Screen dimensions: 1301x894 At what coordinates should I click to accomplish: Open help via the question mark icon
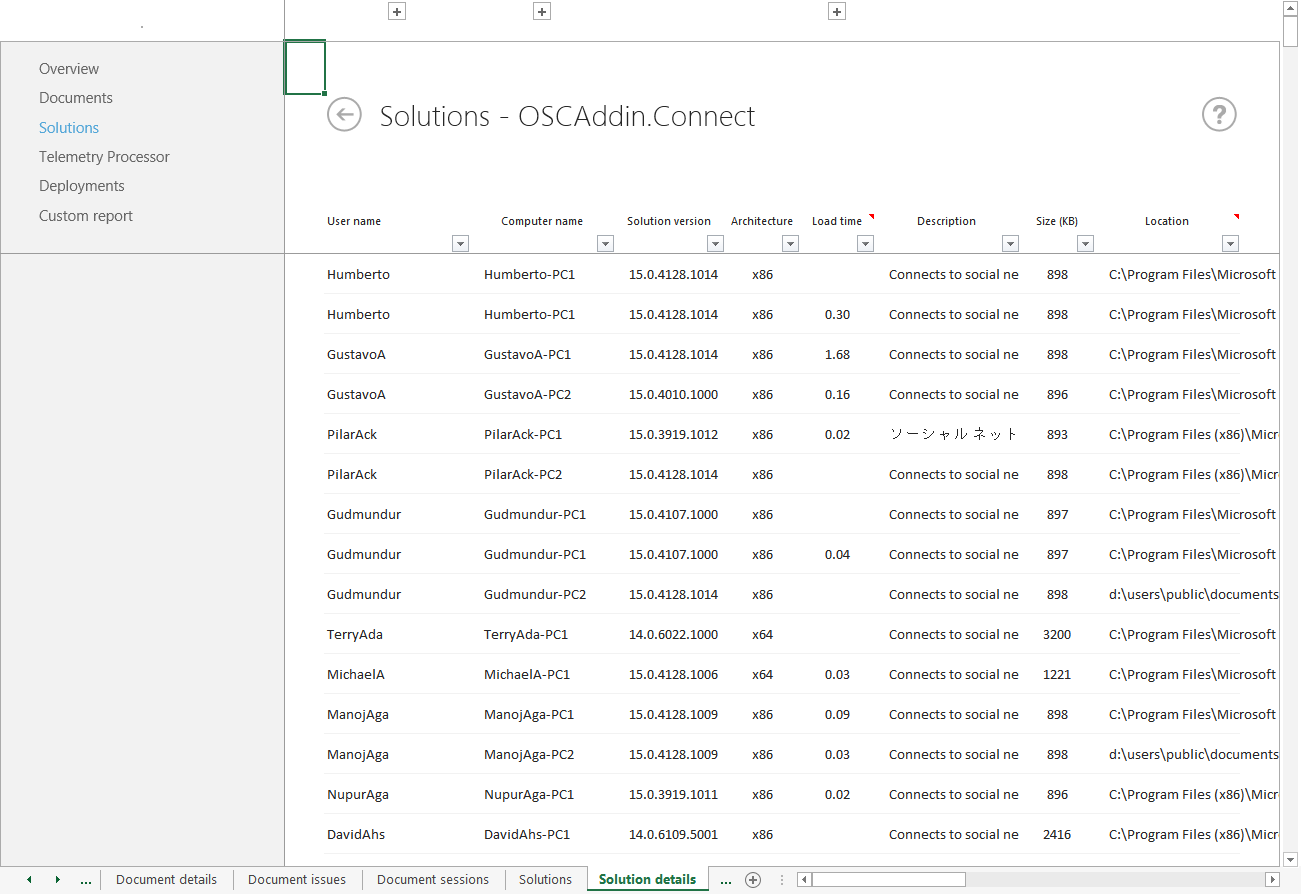(1218, 115)
